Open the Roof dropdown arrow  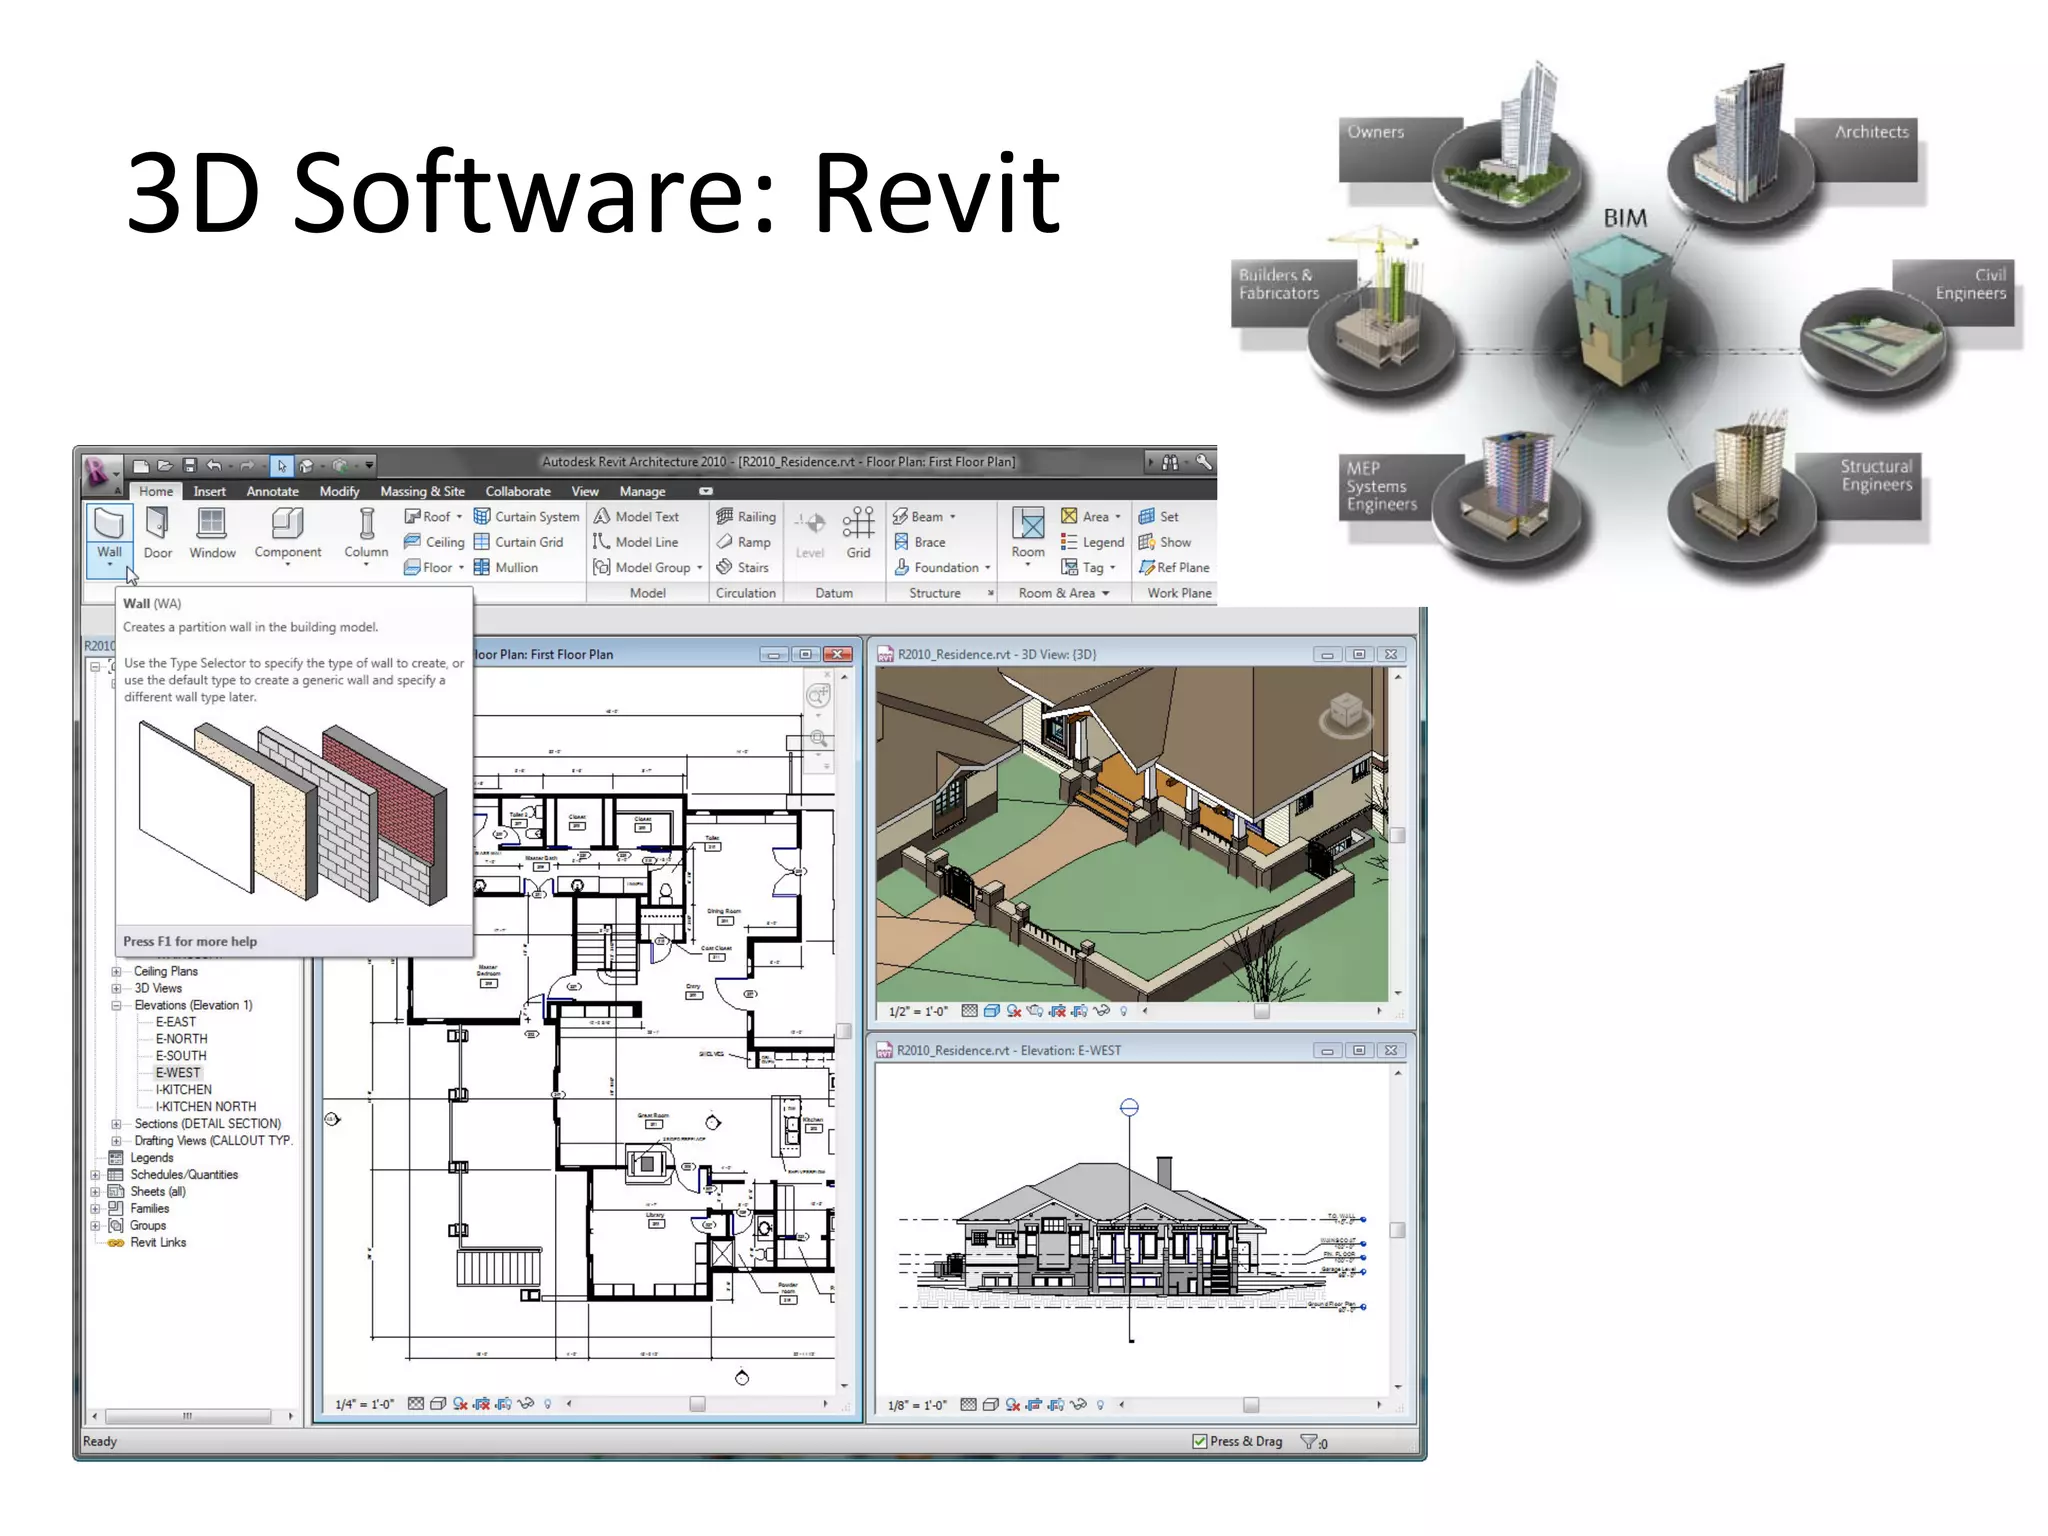point(459,517)
